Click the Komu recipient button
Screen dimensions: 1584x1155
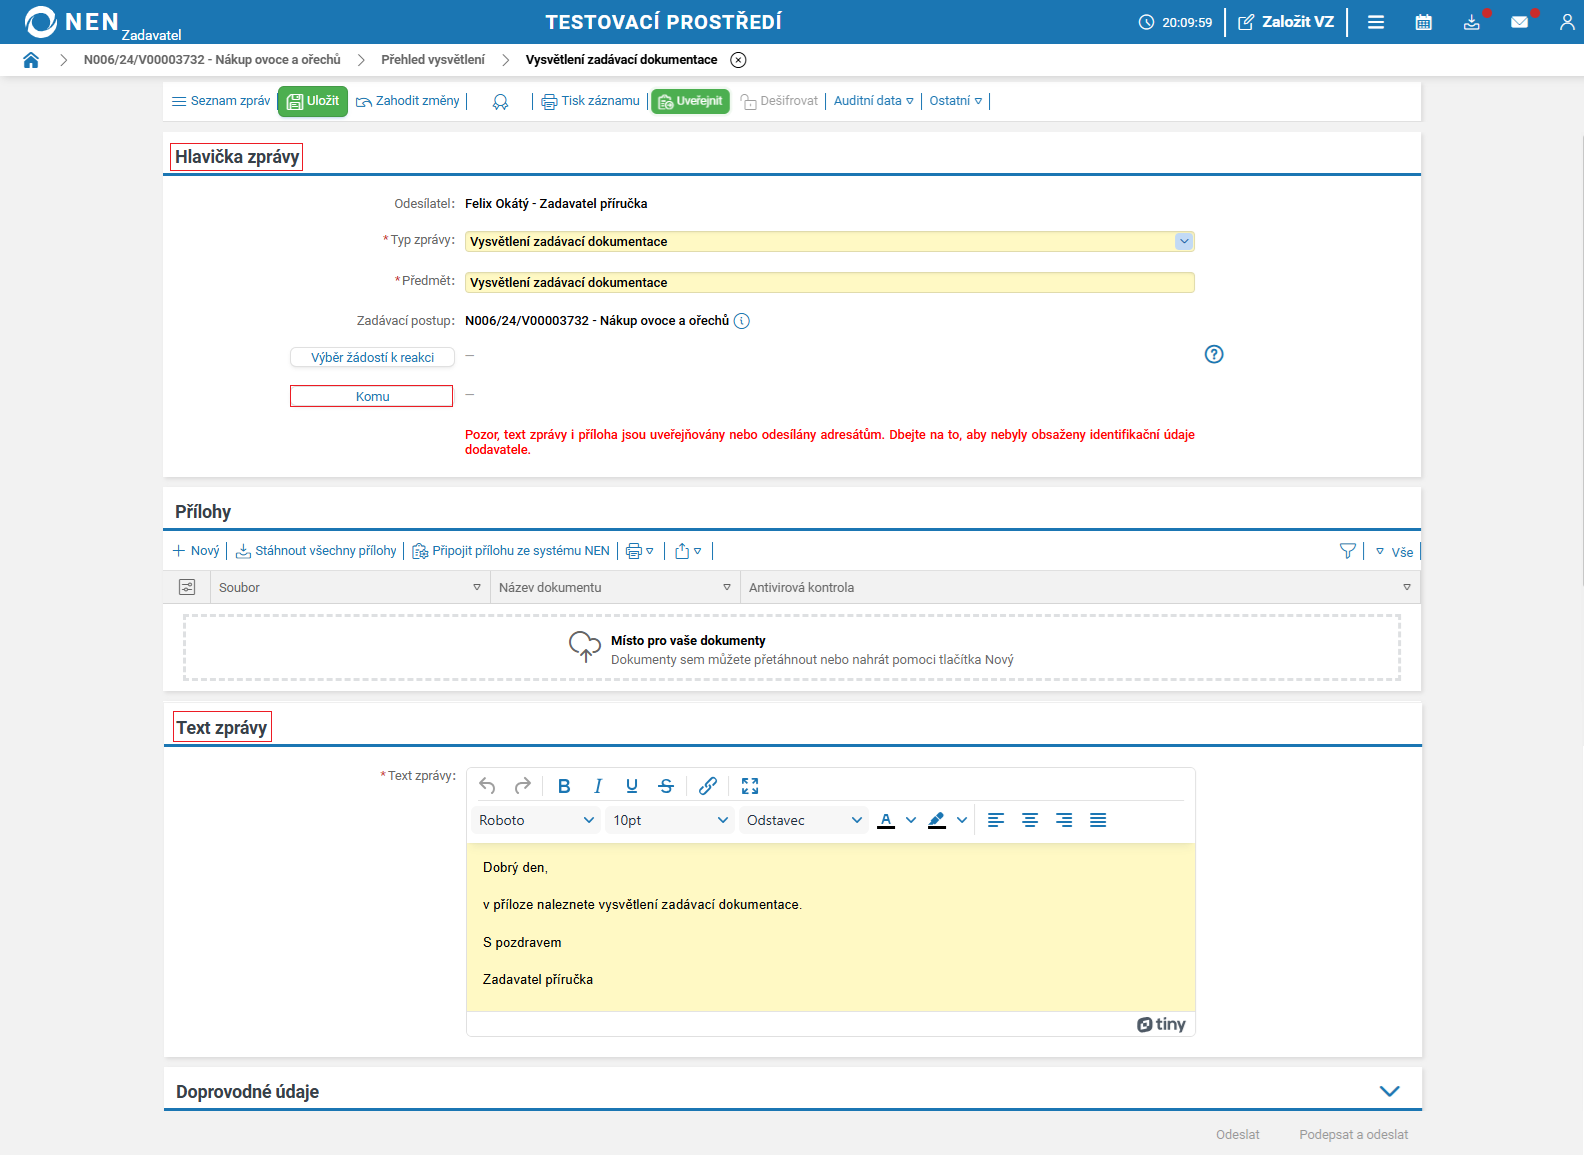[372, 397]
